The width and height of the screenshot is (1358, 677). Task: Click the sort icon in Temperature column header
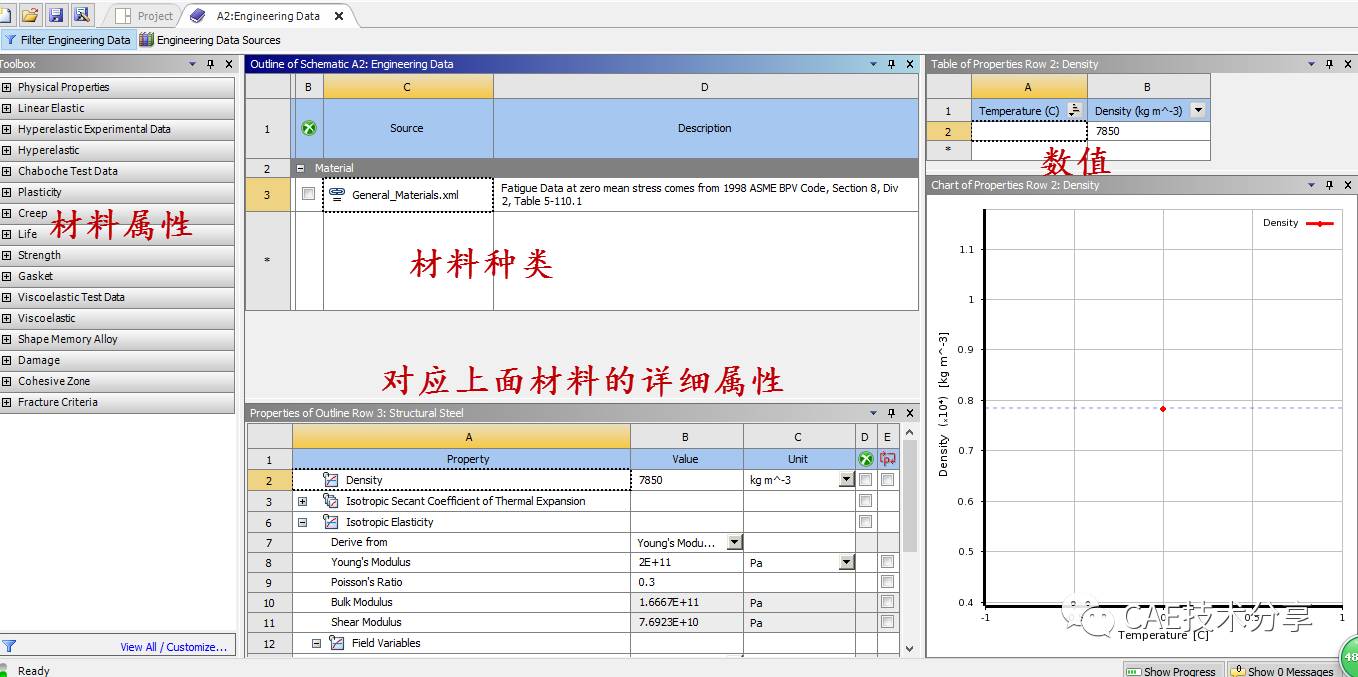[1074, 110]
